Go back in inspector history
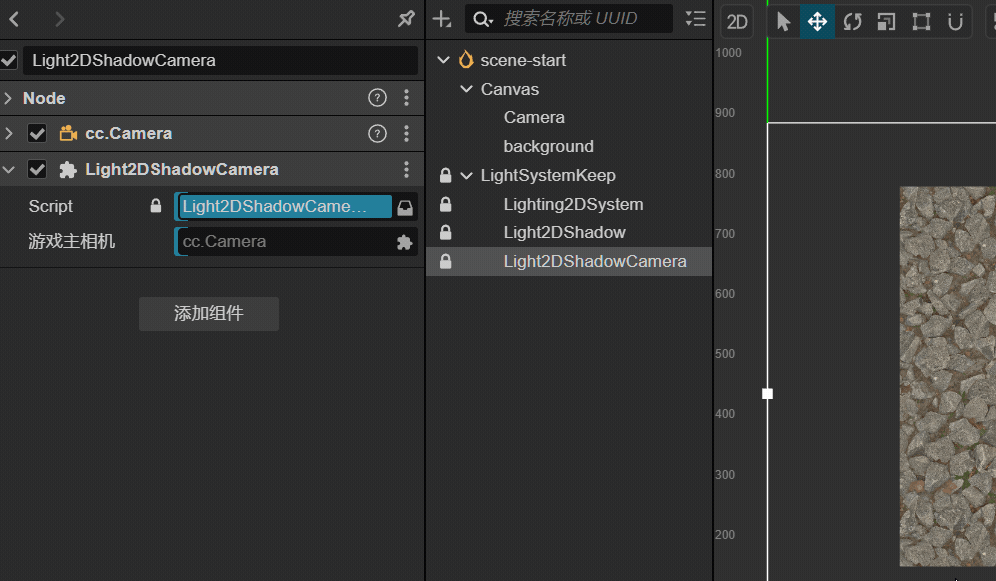The height and width of the screenshot is (581, 996). point(15,19)
